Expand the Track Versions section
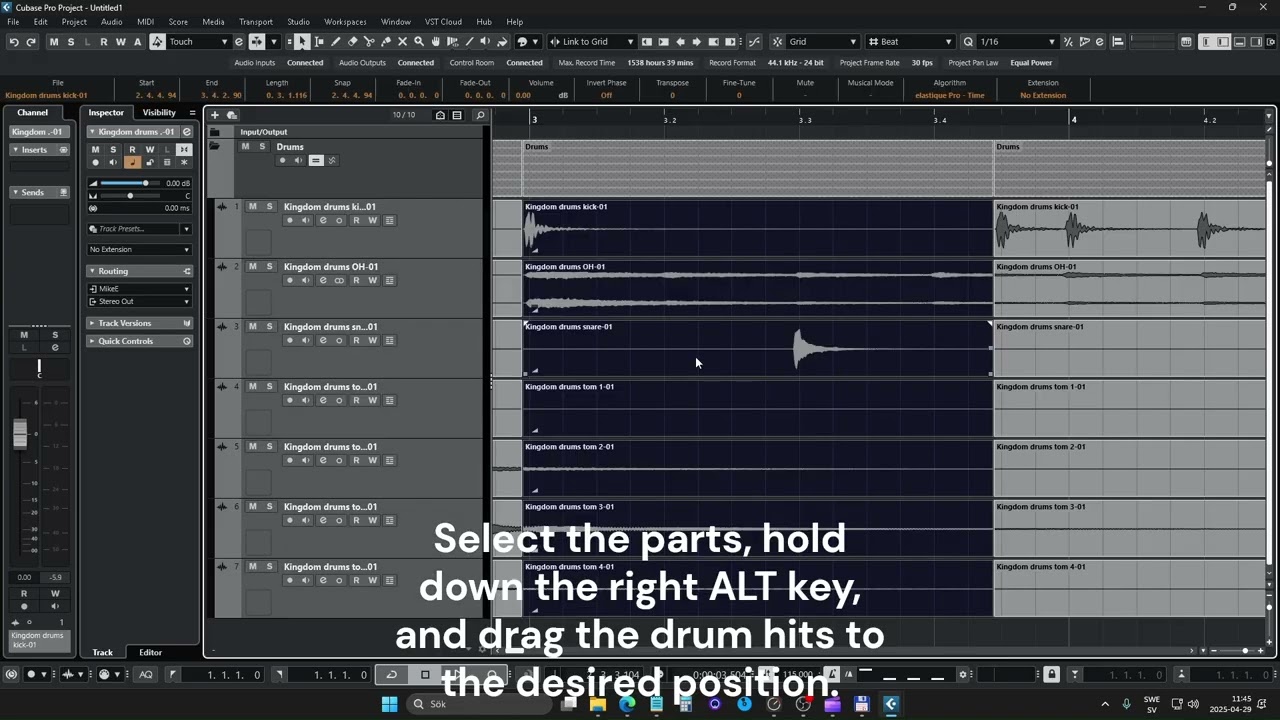The height and width of the screenshot is (720, 1280). [140, 323]
